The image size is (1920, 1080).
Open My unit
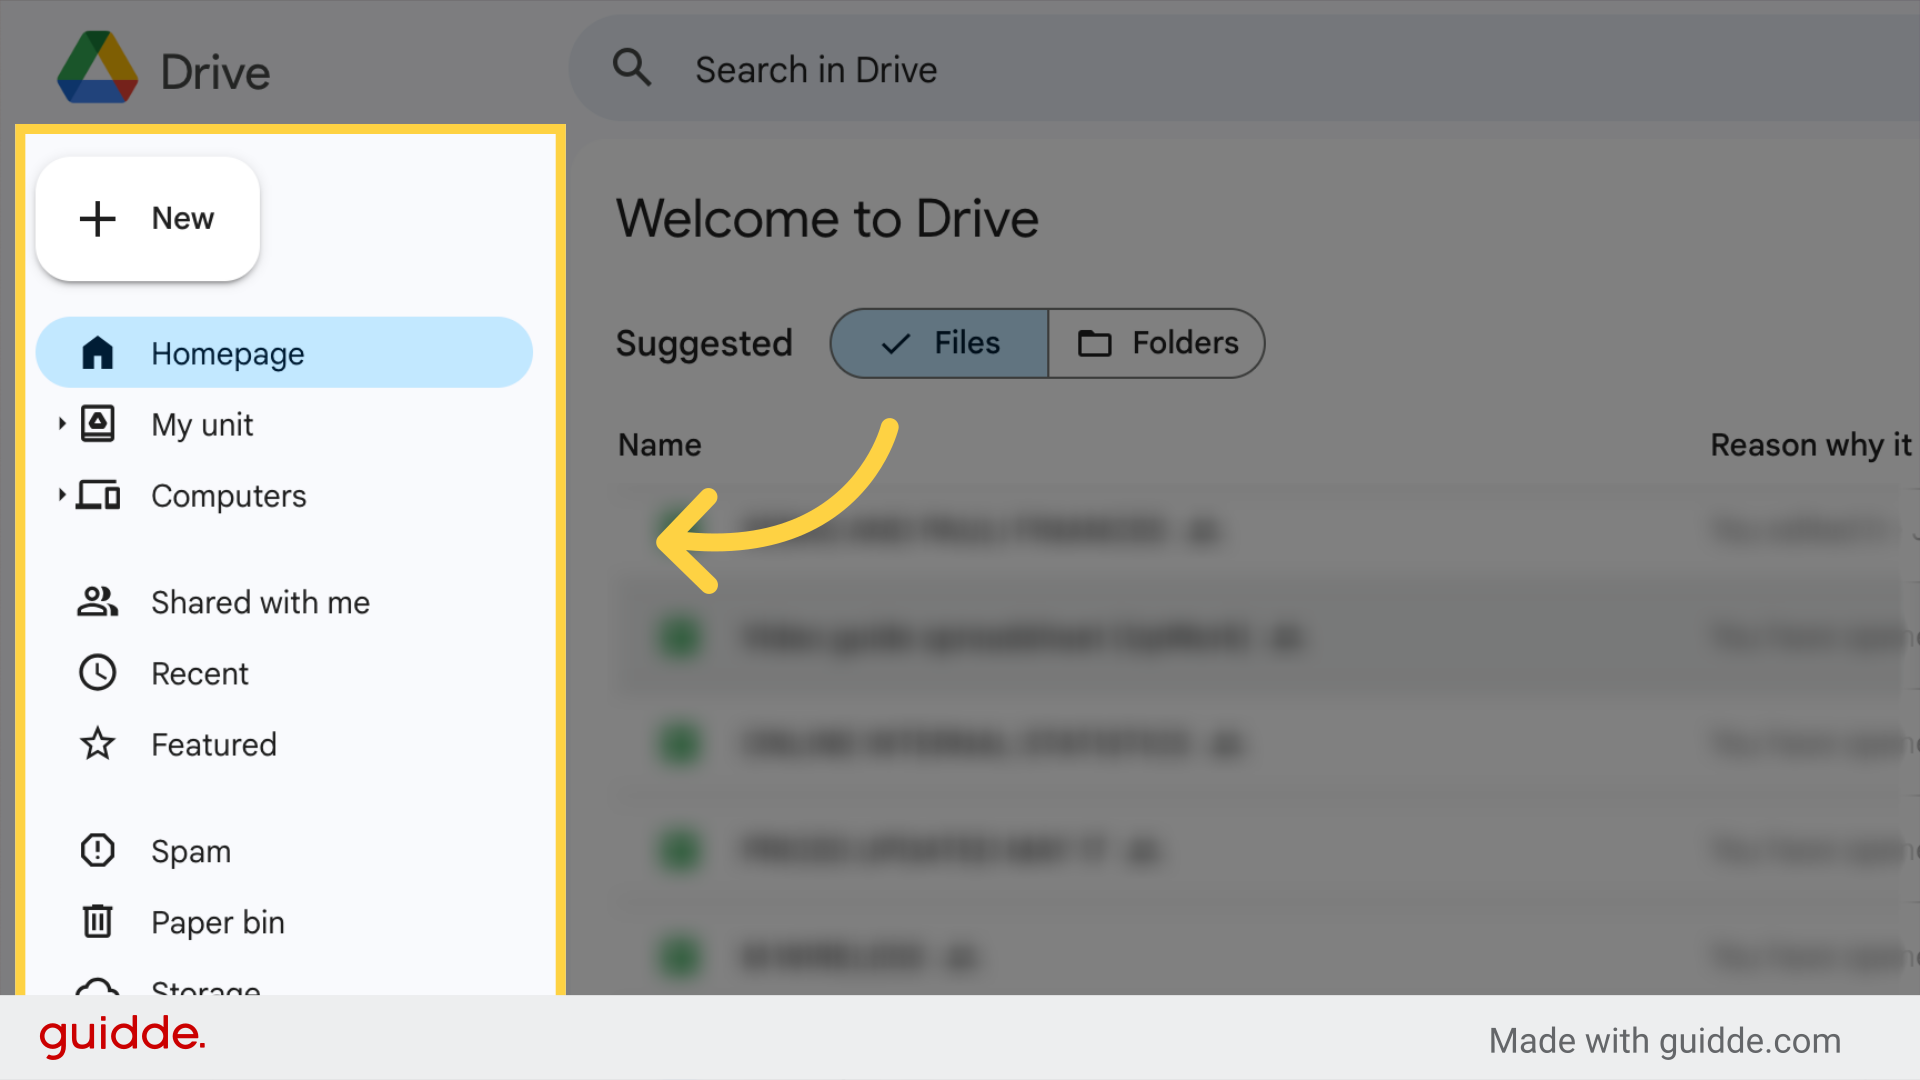point(284,425)
